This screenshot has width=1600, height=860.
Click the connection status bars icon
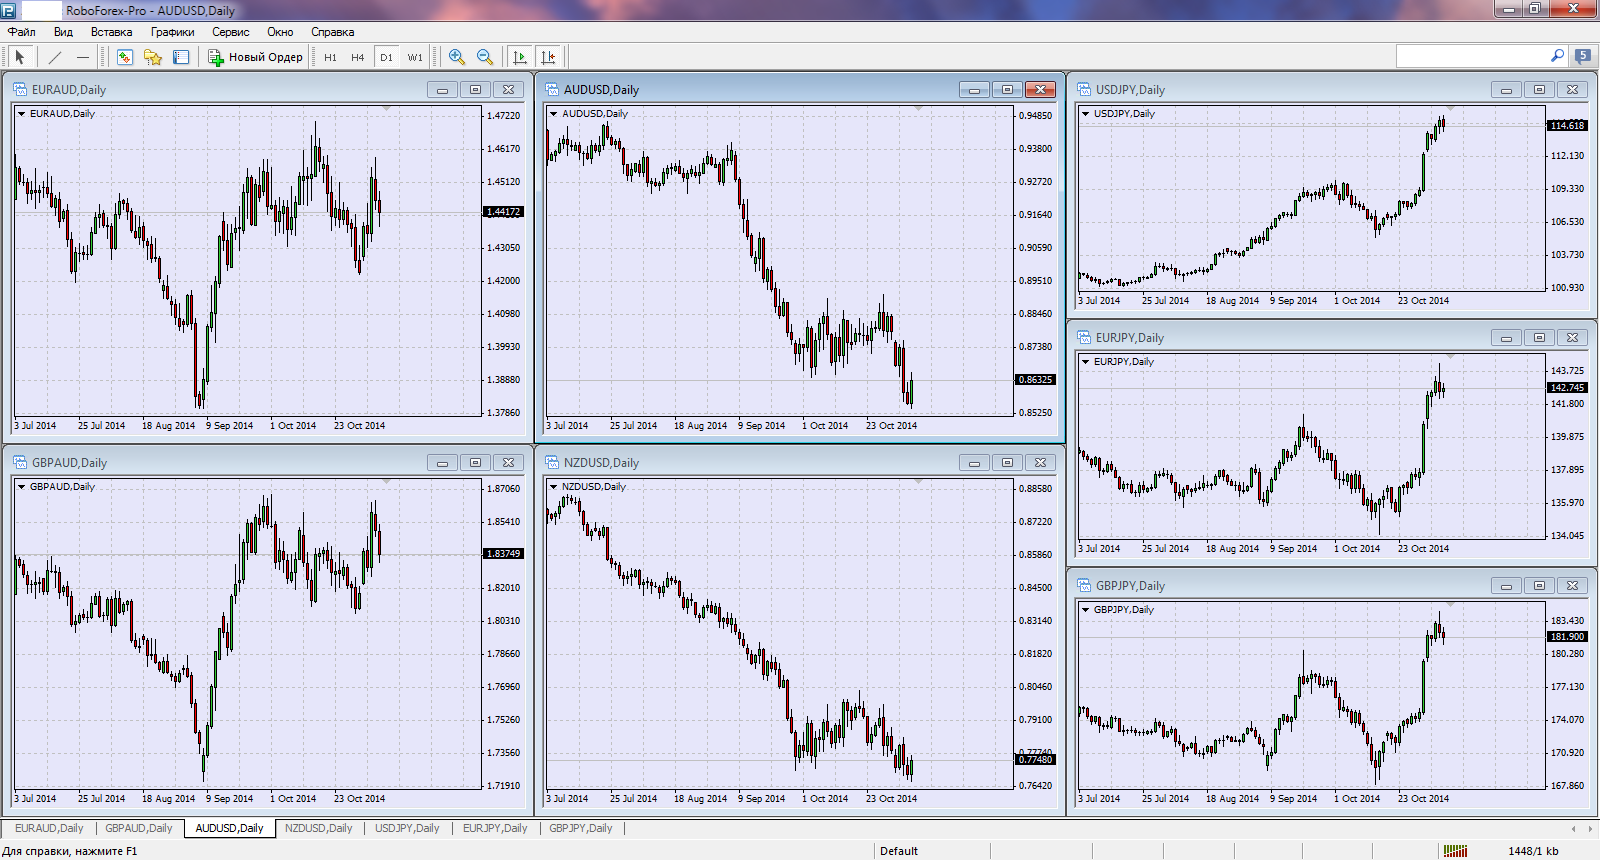coord(1455,851)
